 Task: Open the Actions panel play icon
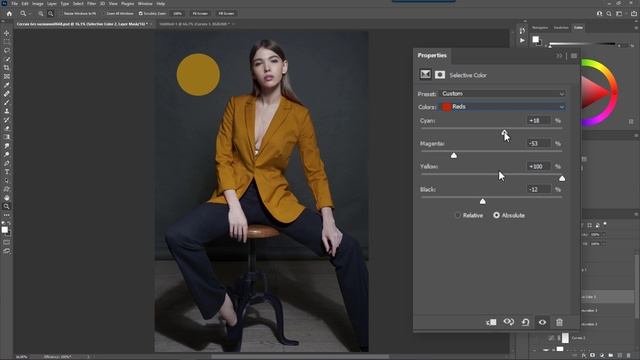coord(522,40)
